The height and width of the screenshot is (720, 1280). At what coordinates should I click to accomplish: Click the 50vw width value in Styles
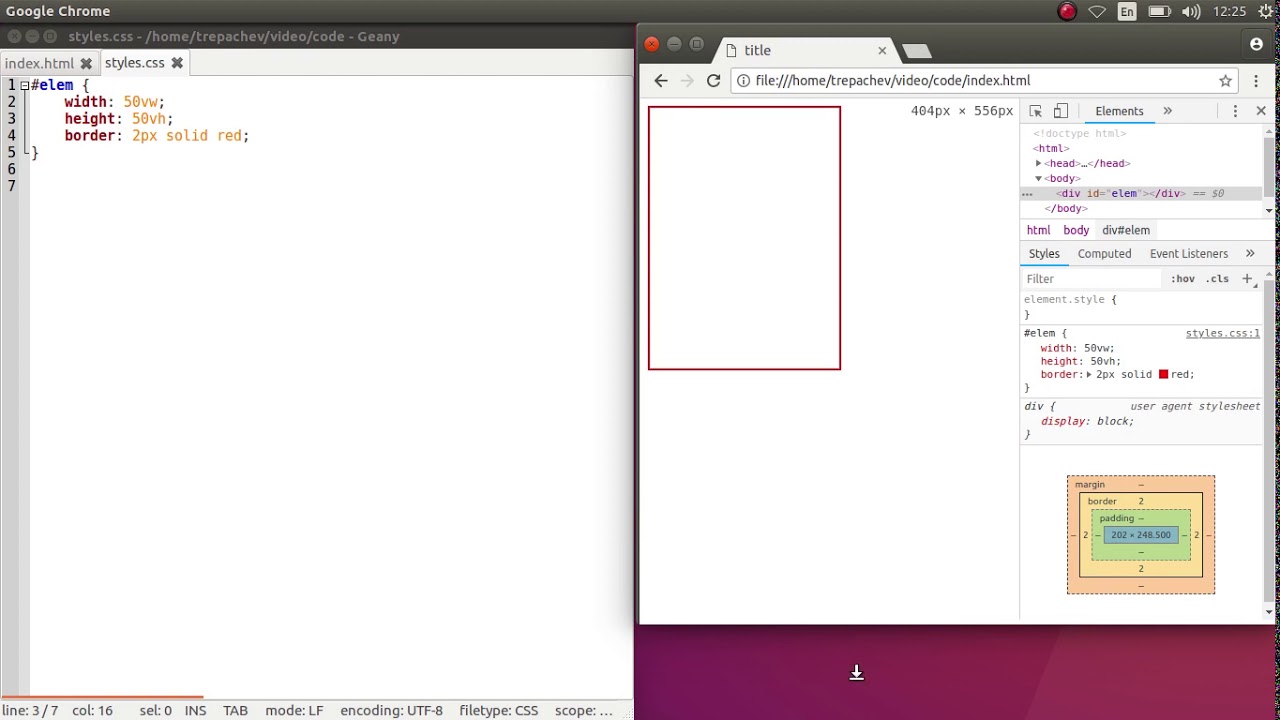click(x=1096, y=348)
